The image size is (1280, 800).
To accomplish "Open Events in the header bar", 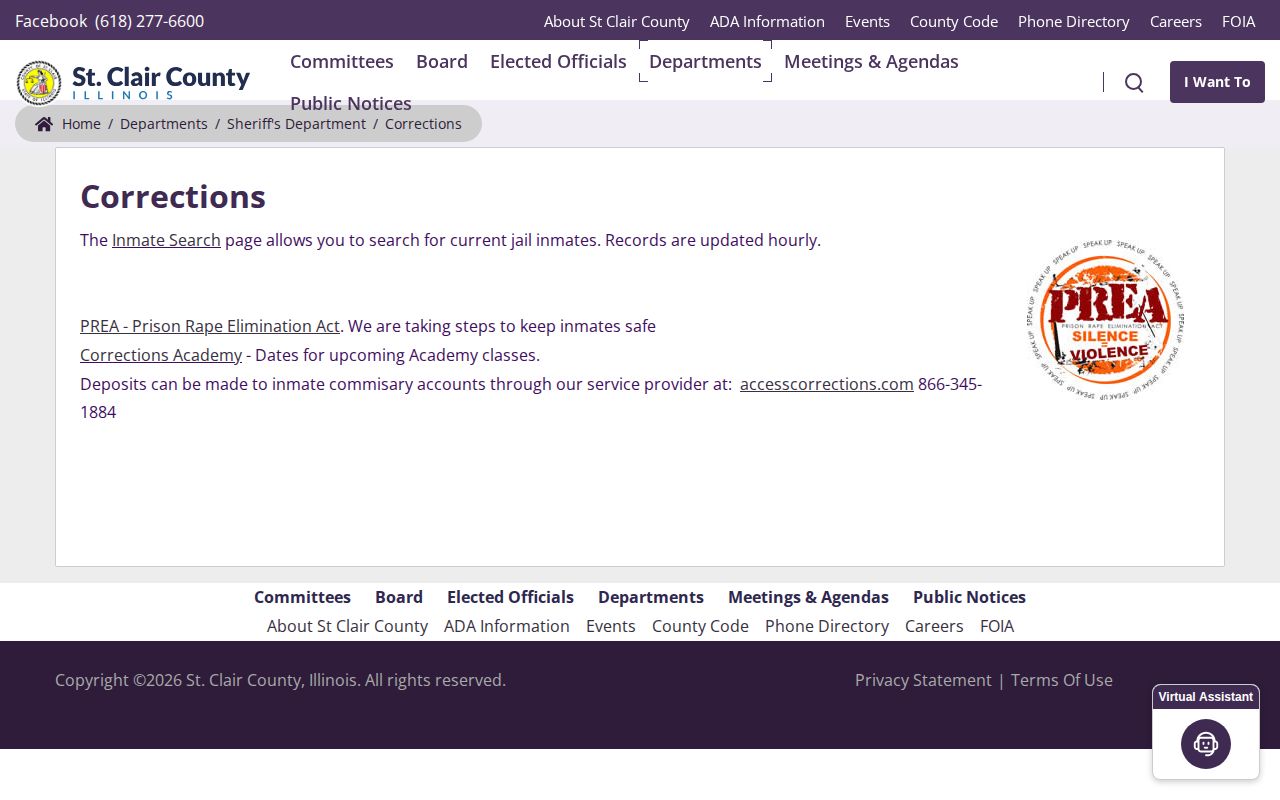I will (x=867, y=21).
